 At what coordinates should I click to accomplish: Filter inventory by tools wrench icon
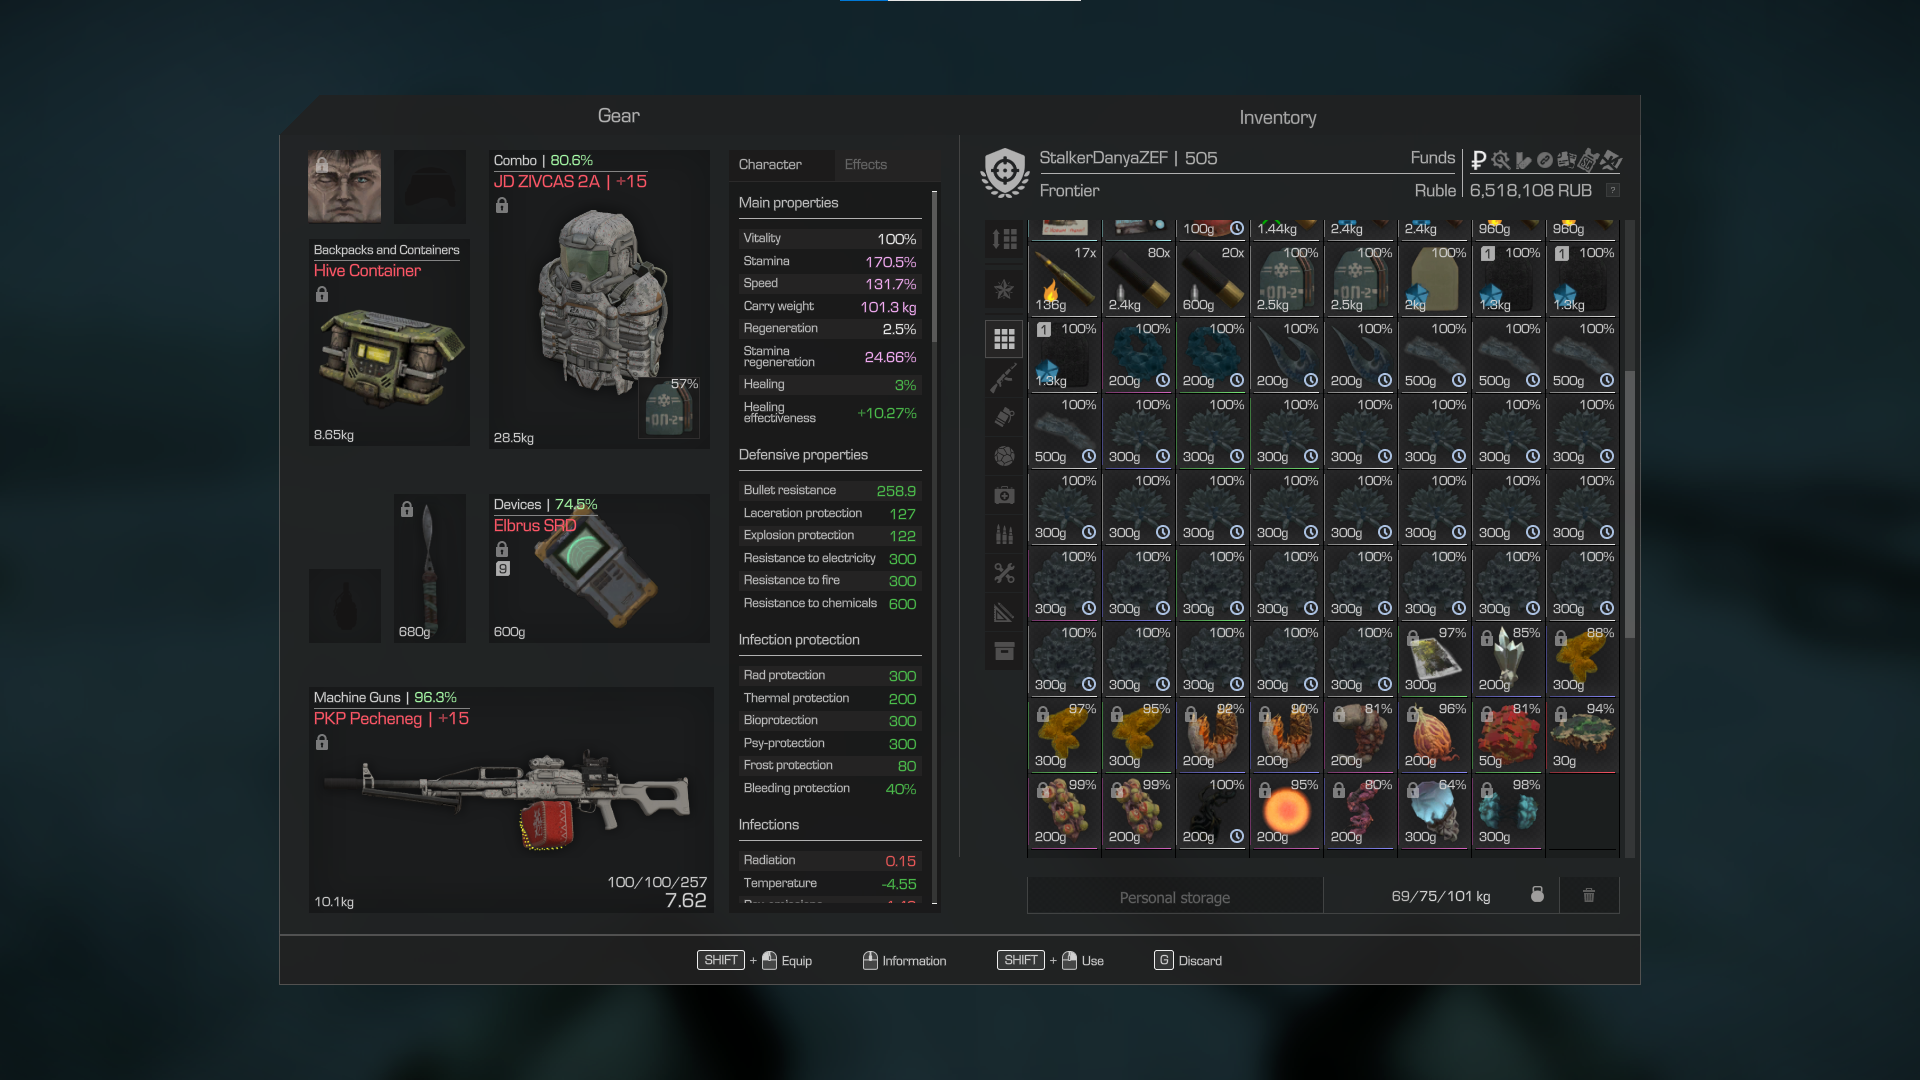pos(1004,573)
